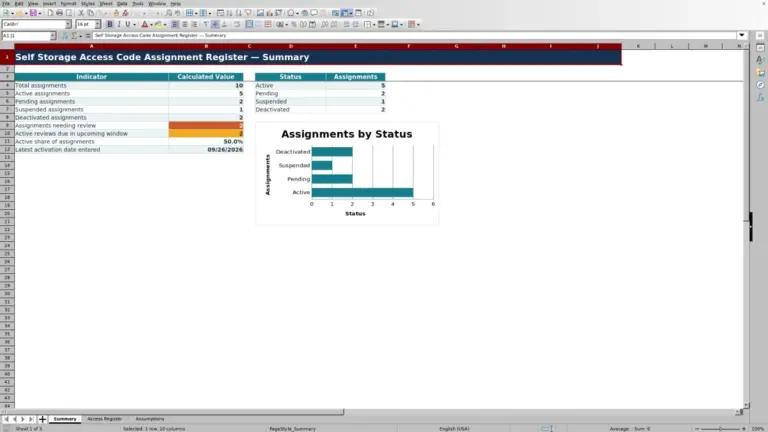Image resolution: width=768 pixels, height=432 pixels.
Task: Open the Format menu
Action: [68, 3]
